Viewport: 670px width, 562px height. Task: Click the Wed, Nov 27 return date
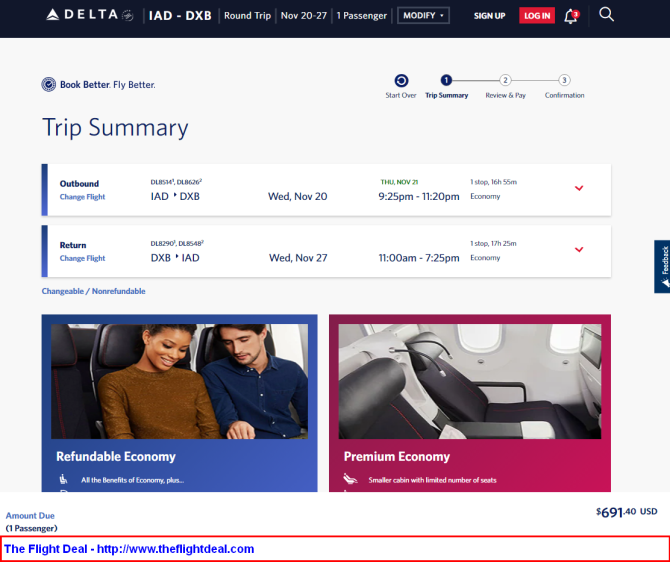click(x=298, y=258)
